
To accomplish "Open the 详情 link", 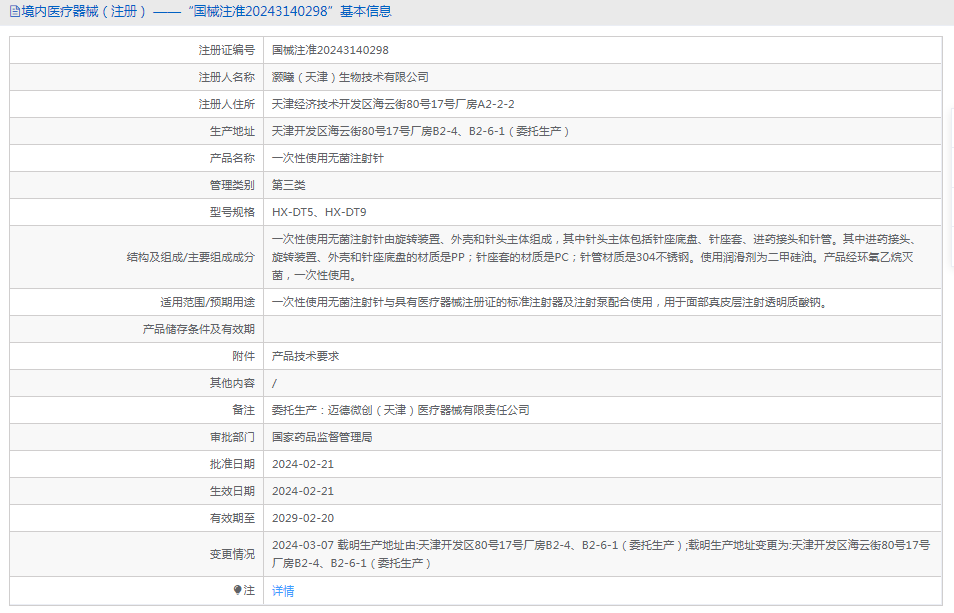I will click(x=283, y=590).
